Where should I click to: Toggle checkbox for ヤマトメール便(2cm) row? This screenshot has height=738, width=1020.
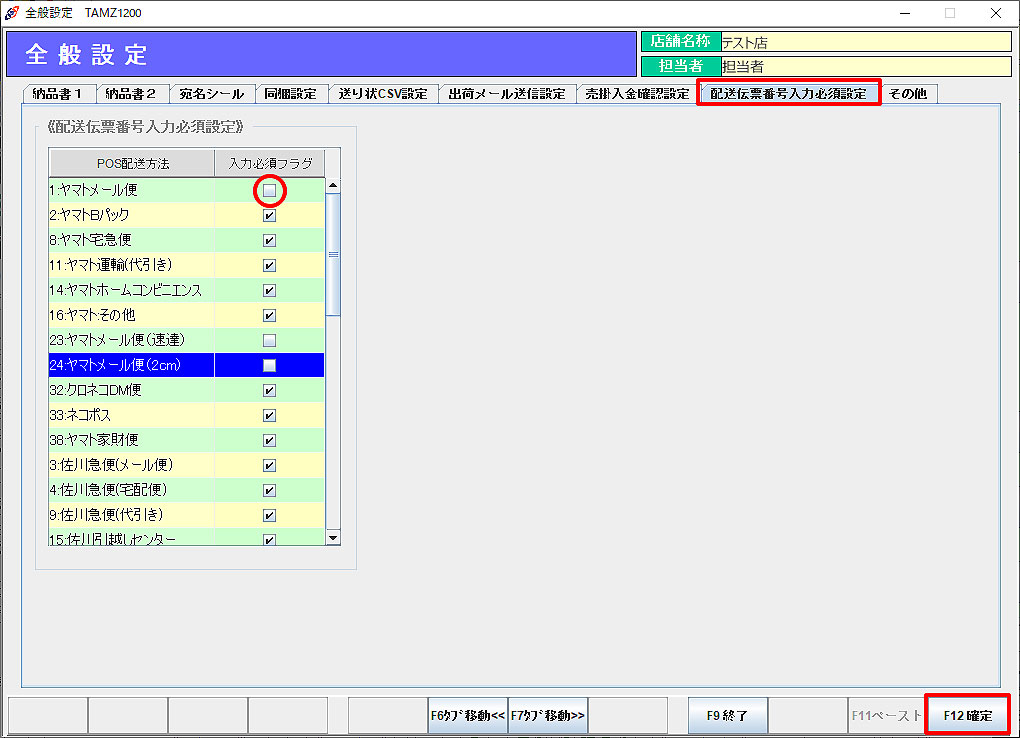(269, 365)
